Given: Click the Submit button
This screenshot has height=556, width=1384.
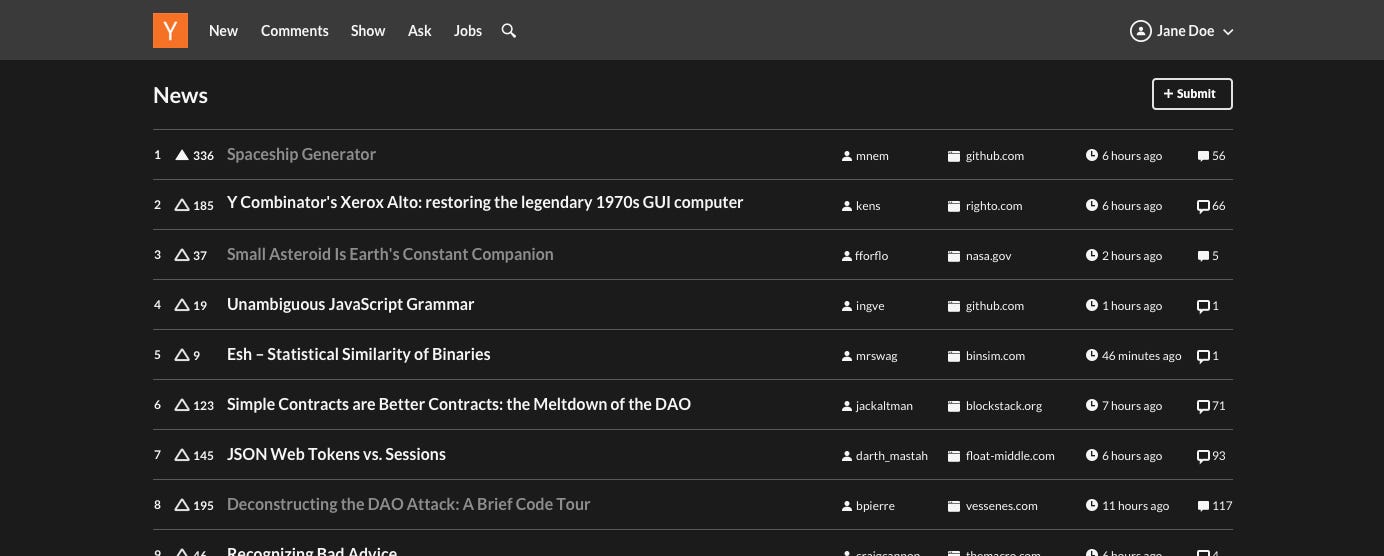Looking at the screenshot, I should [1192, 94].
